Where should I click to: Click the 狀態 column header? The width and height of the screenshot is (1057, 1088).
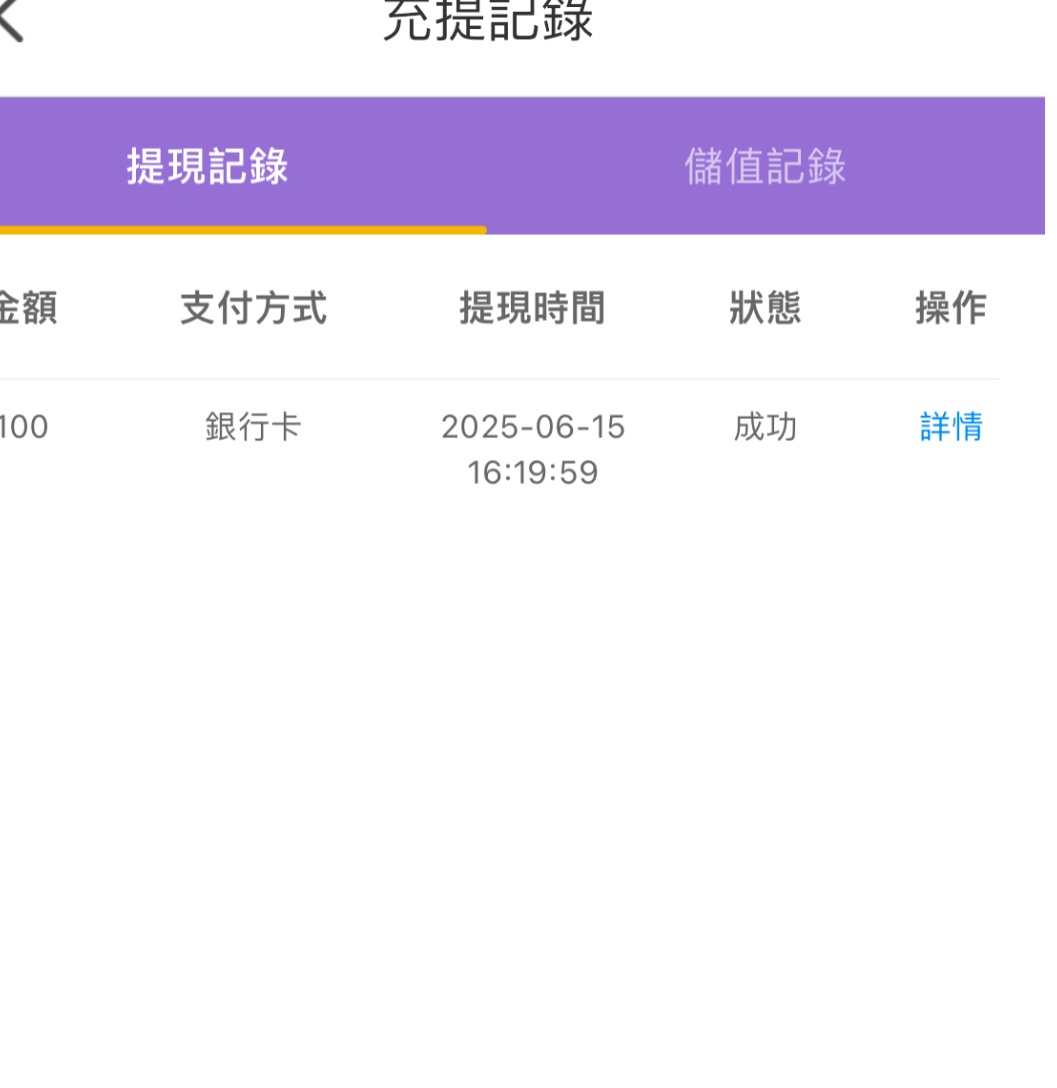(762, 309)
